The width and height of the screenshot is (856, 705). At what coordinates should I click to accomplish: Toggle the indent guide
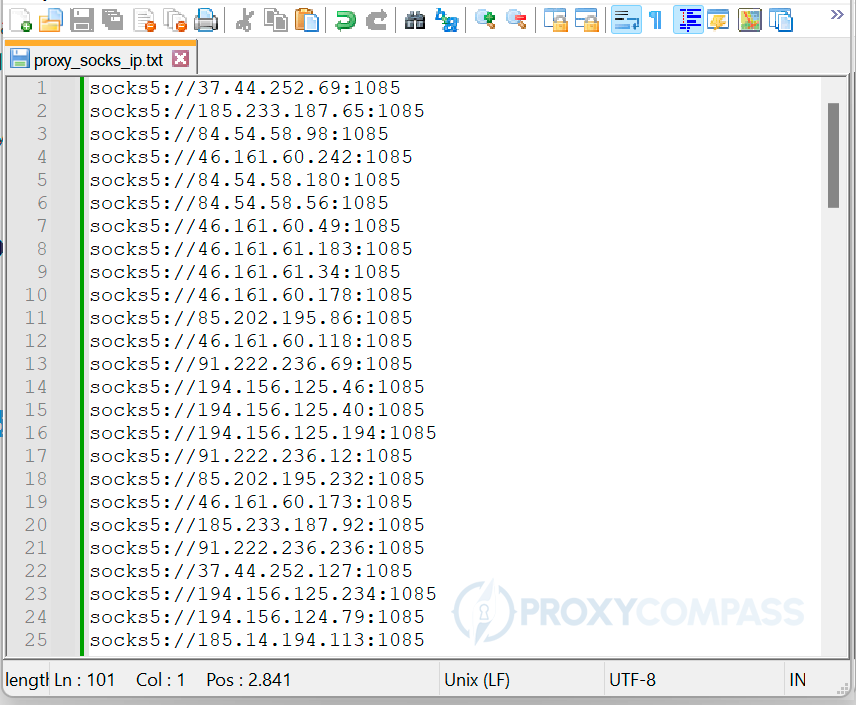point(688,20)
